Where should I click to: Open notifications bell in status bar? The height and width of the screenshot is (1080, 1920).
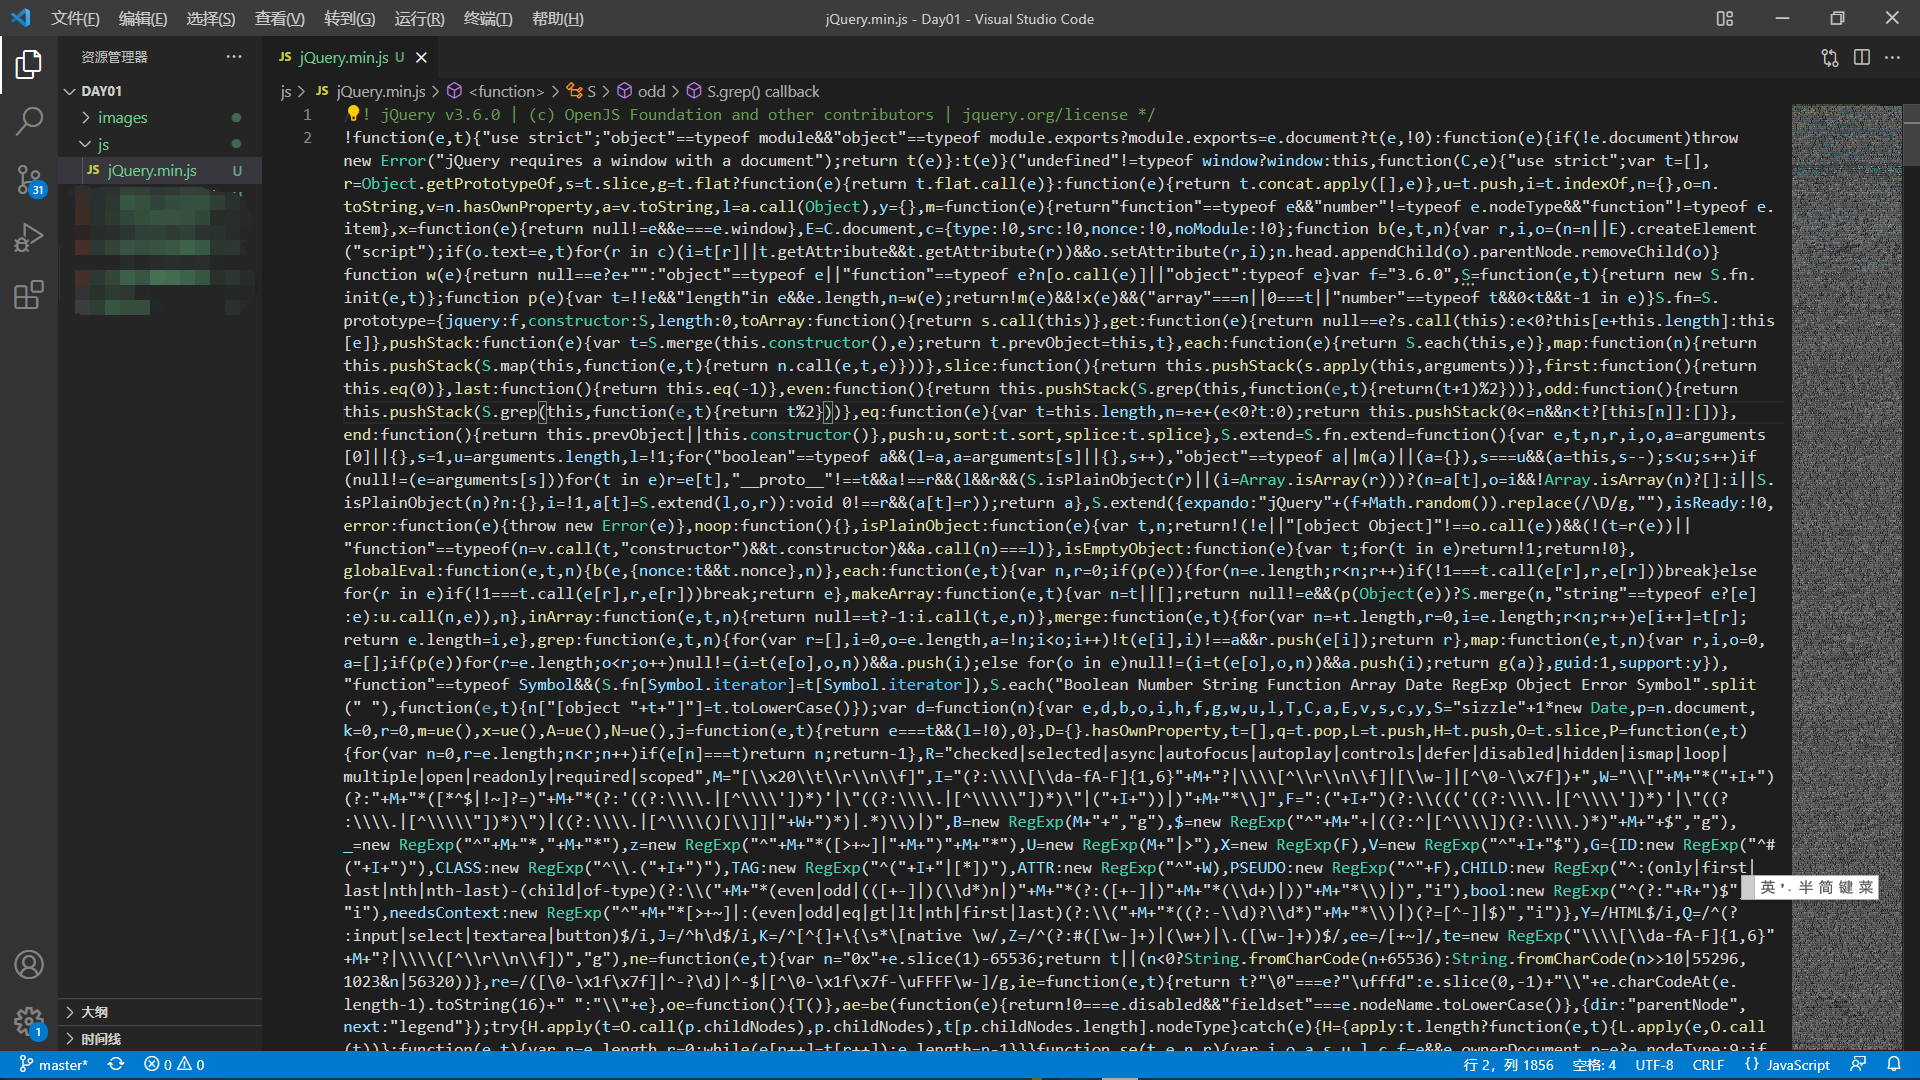point(1894,1065)
